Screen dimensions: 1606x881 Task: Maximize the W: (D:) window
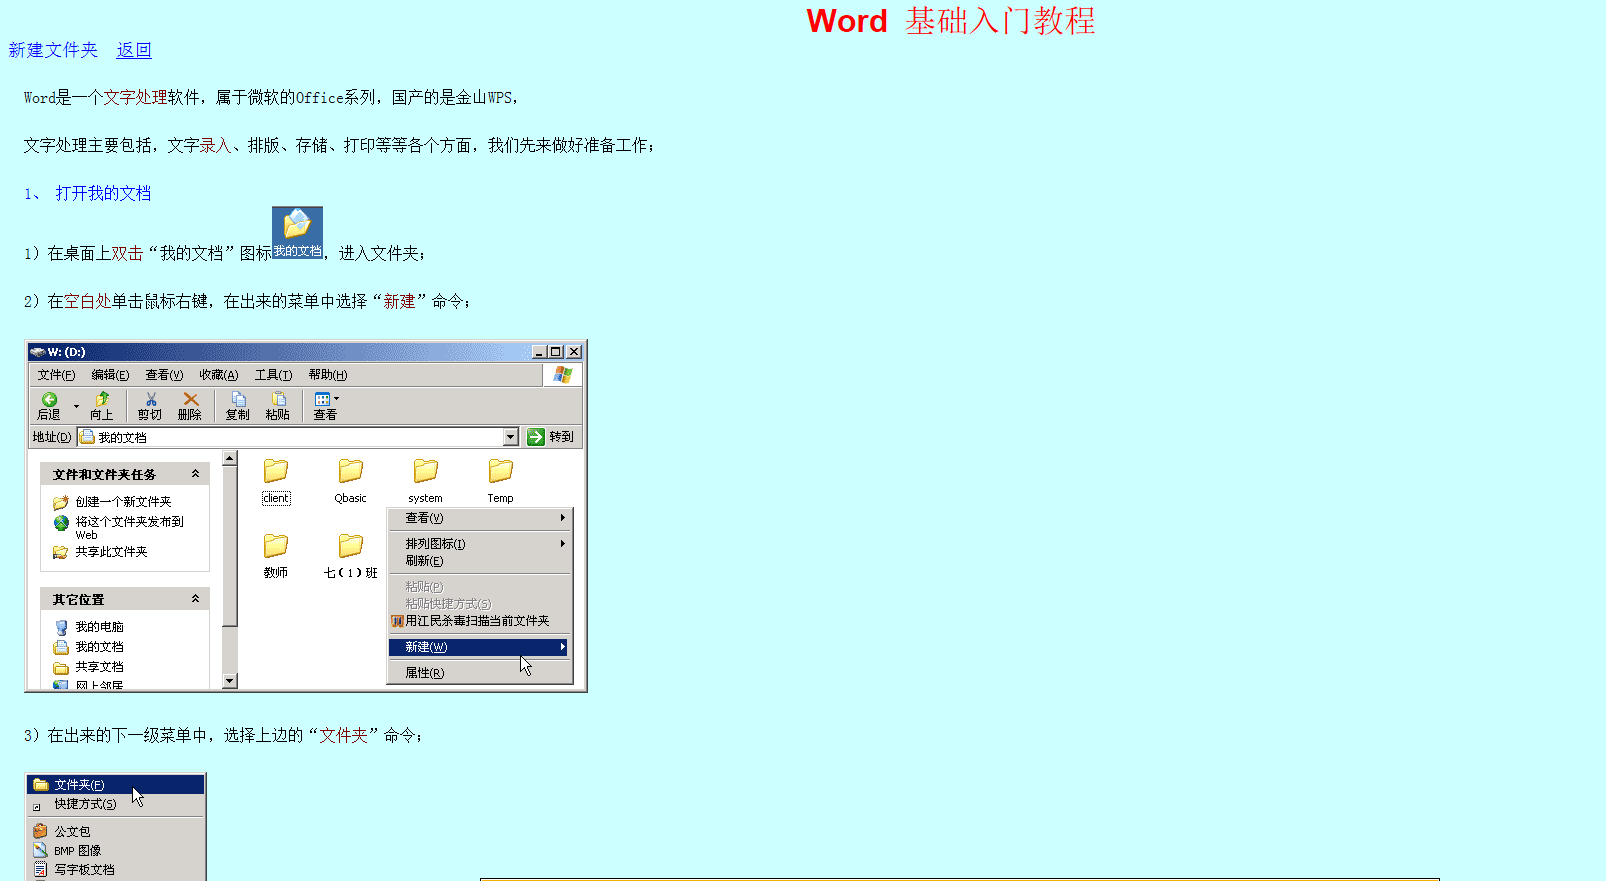[x=556, y=352]
